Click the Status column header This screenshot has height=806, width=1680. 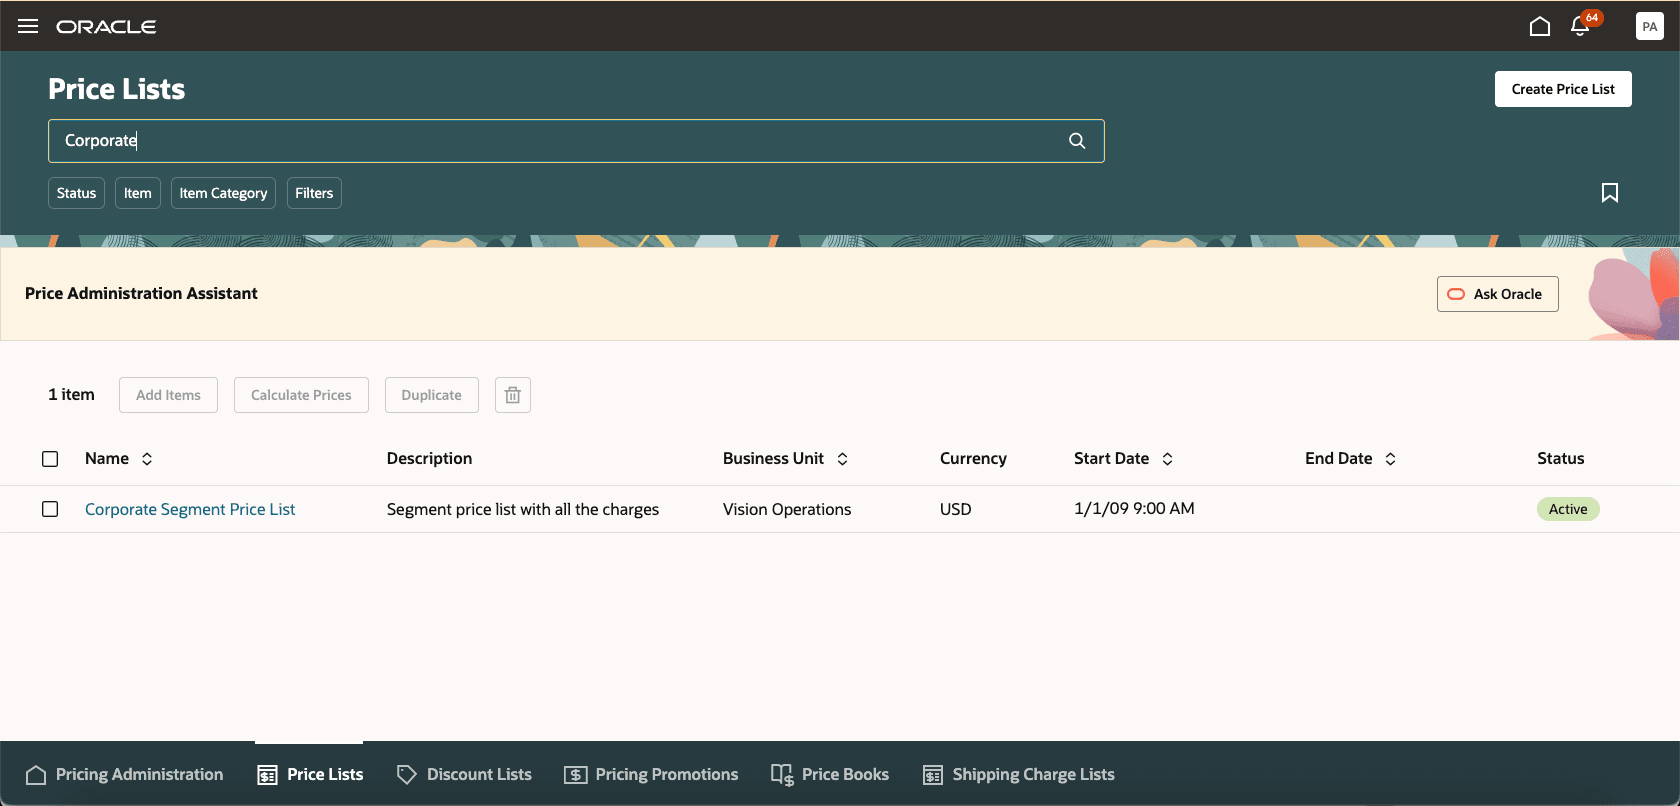(x=1561, y=459)
